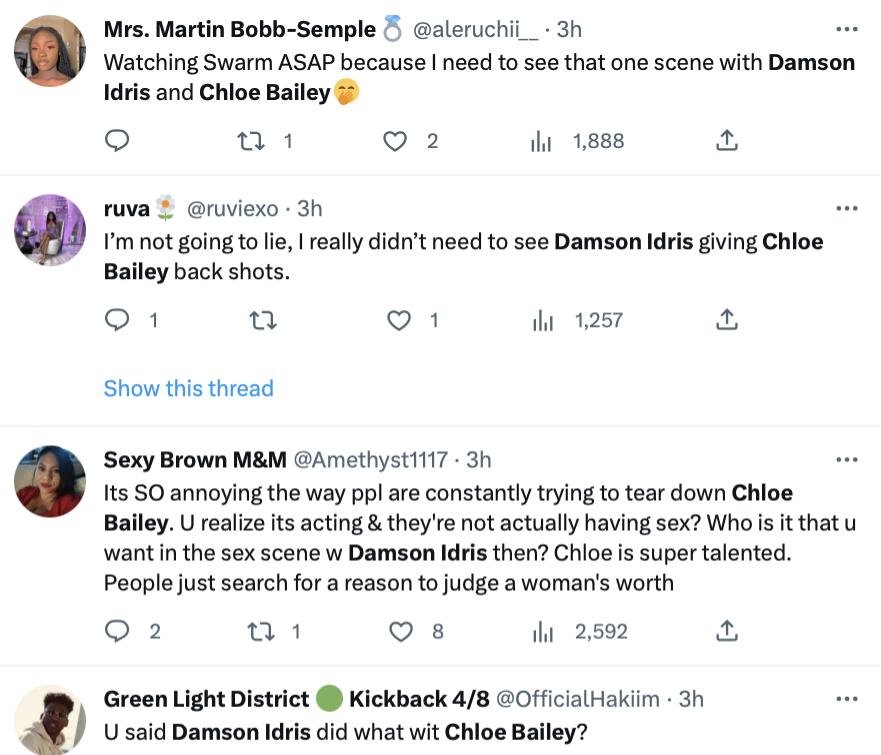Like ruva's tweet about back shots

399,320
